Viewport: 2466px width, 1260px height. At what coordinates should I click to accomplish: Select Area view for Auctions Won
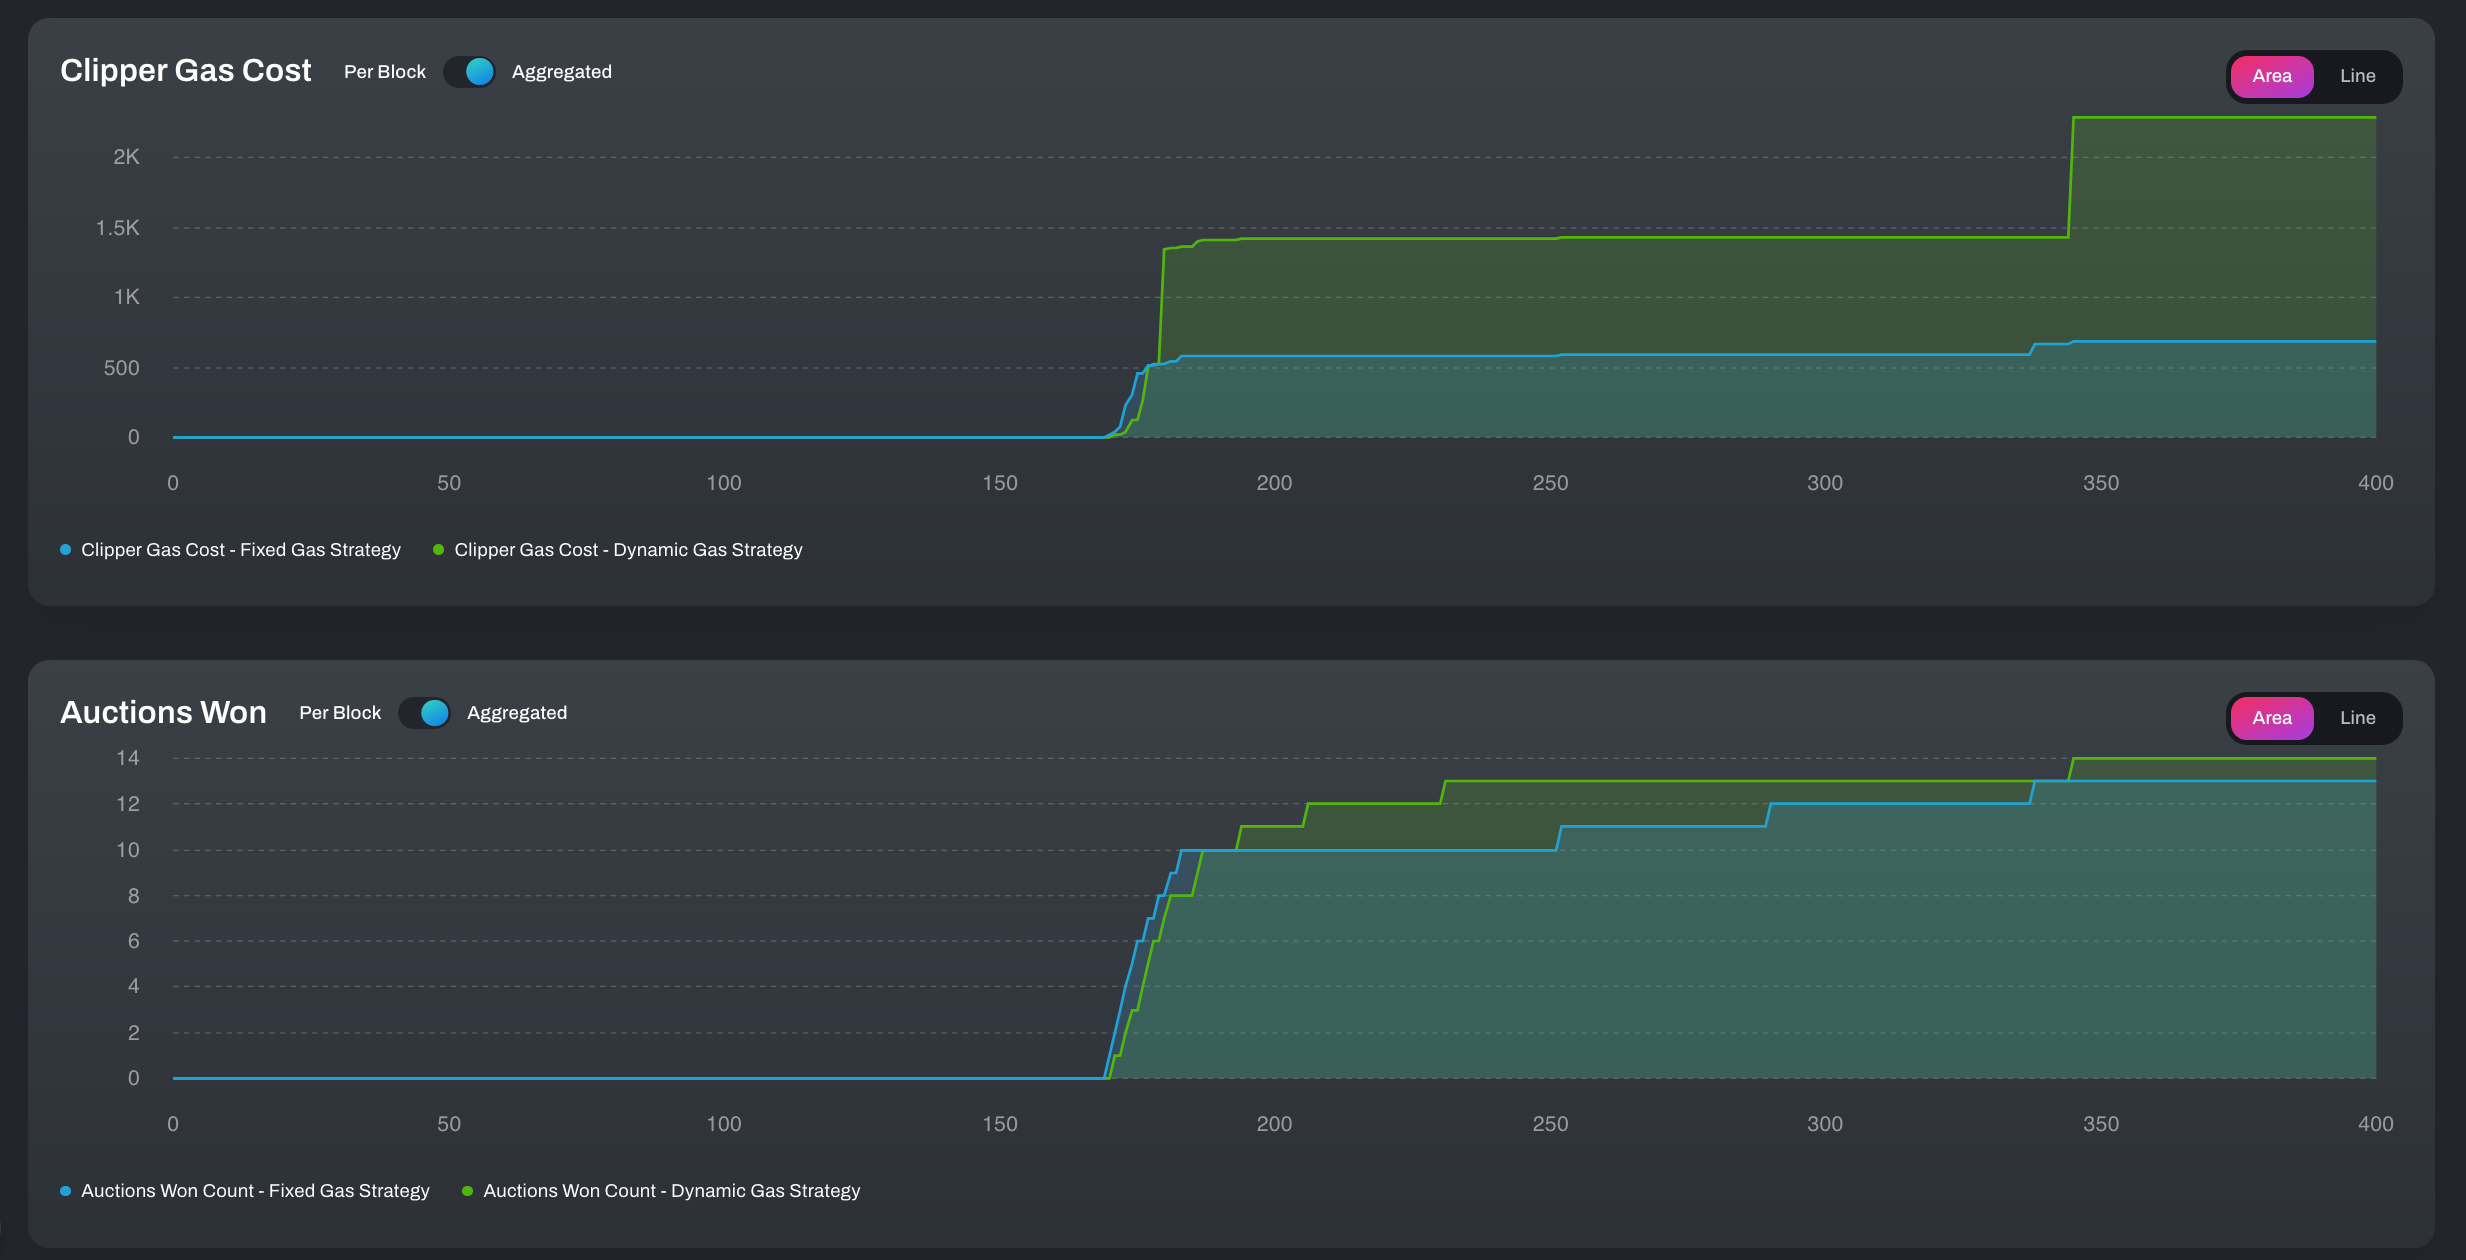pyautogui.click(x=2271, y=718)
